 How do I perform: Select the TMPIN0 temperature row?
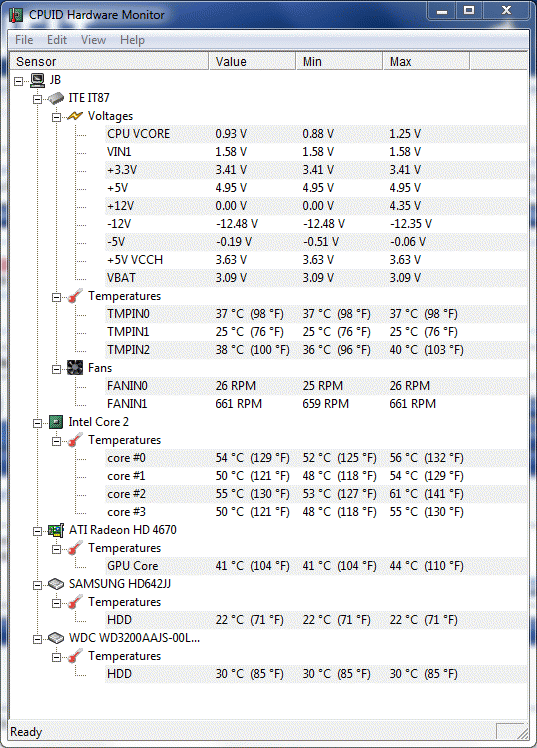[316, 314]
